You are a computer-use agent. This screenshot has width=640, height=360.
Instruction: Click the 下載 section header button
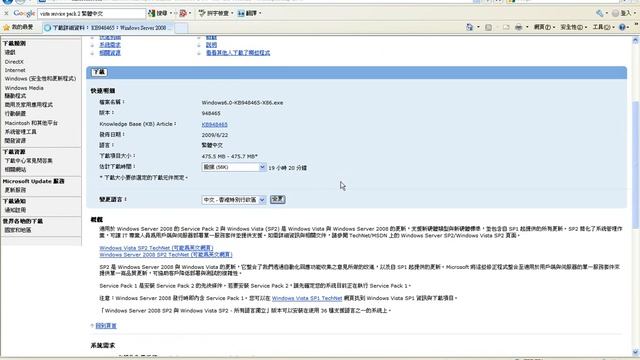click(99, 72)
